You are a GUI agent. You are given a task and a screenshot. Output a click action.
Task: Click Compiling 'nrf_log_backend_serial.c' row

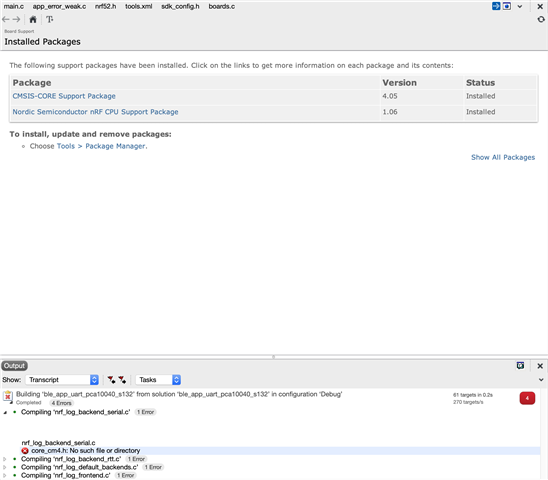[75, 412]
